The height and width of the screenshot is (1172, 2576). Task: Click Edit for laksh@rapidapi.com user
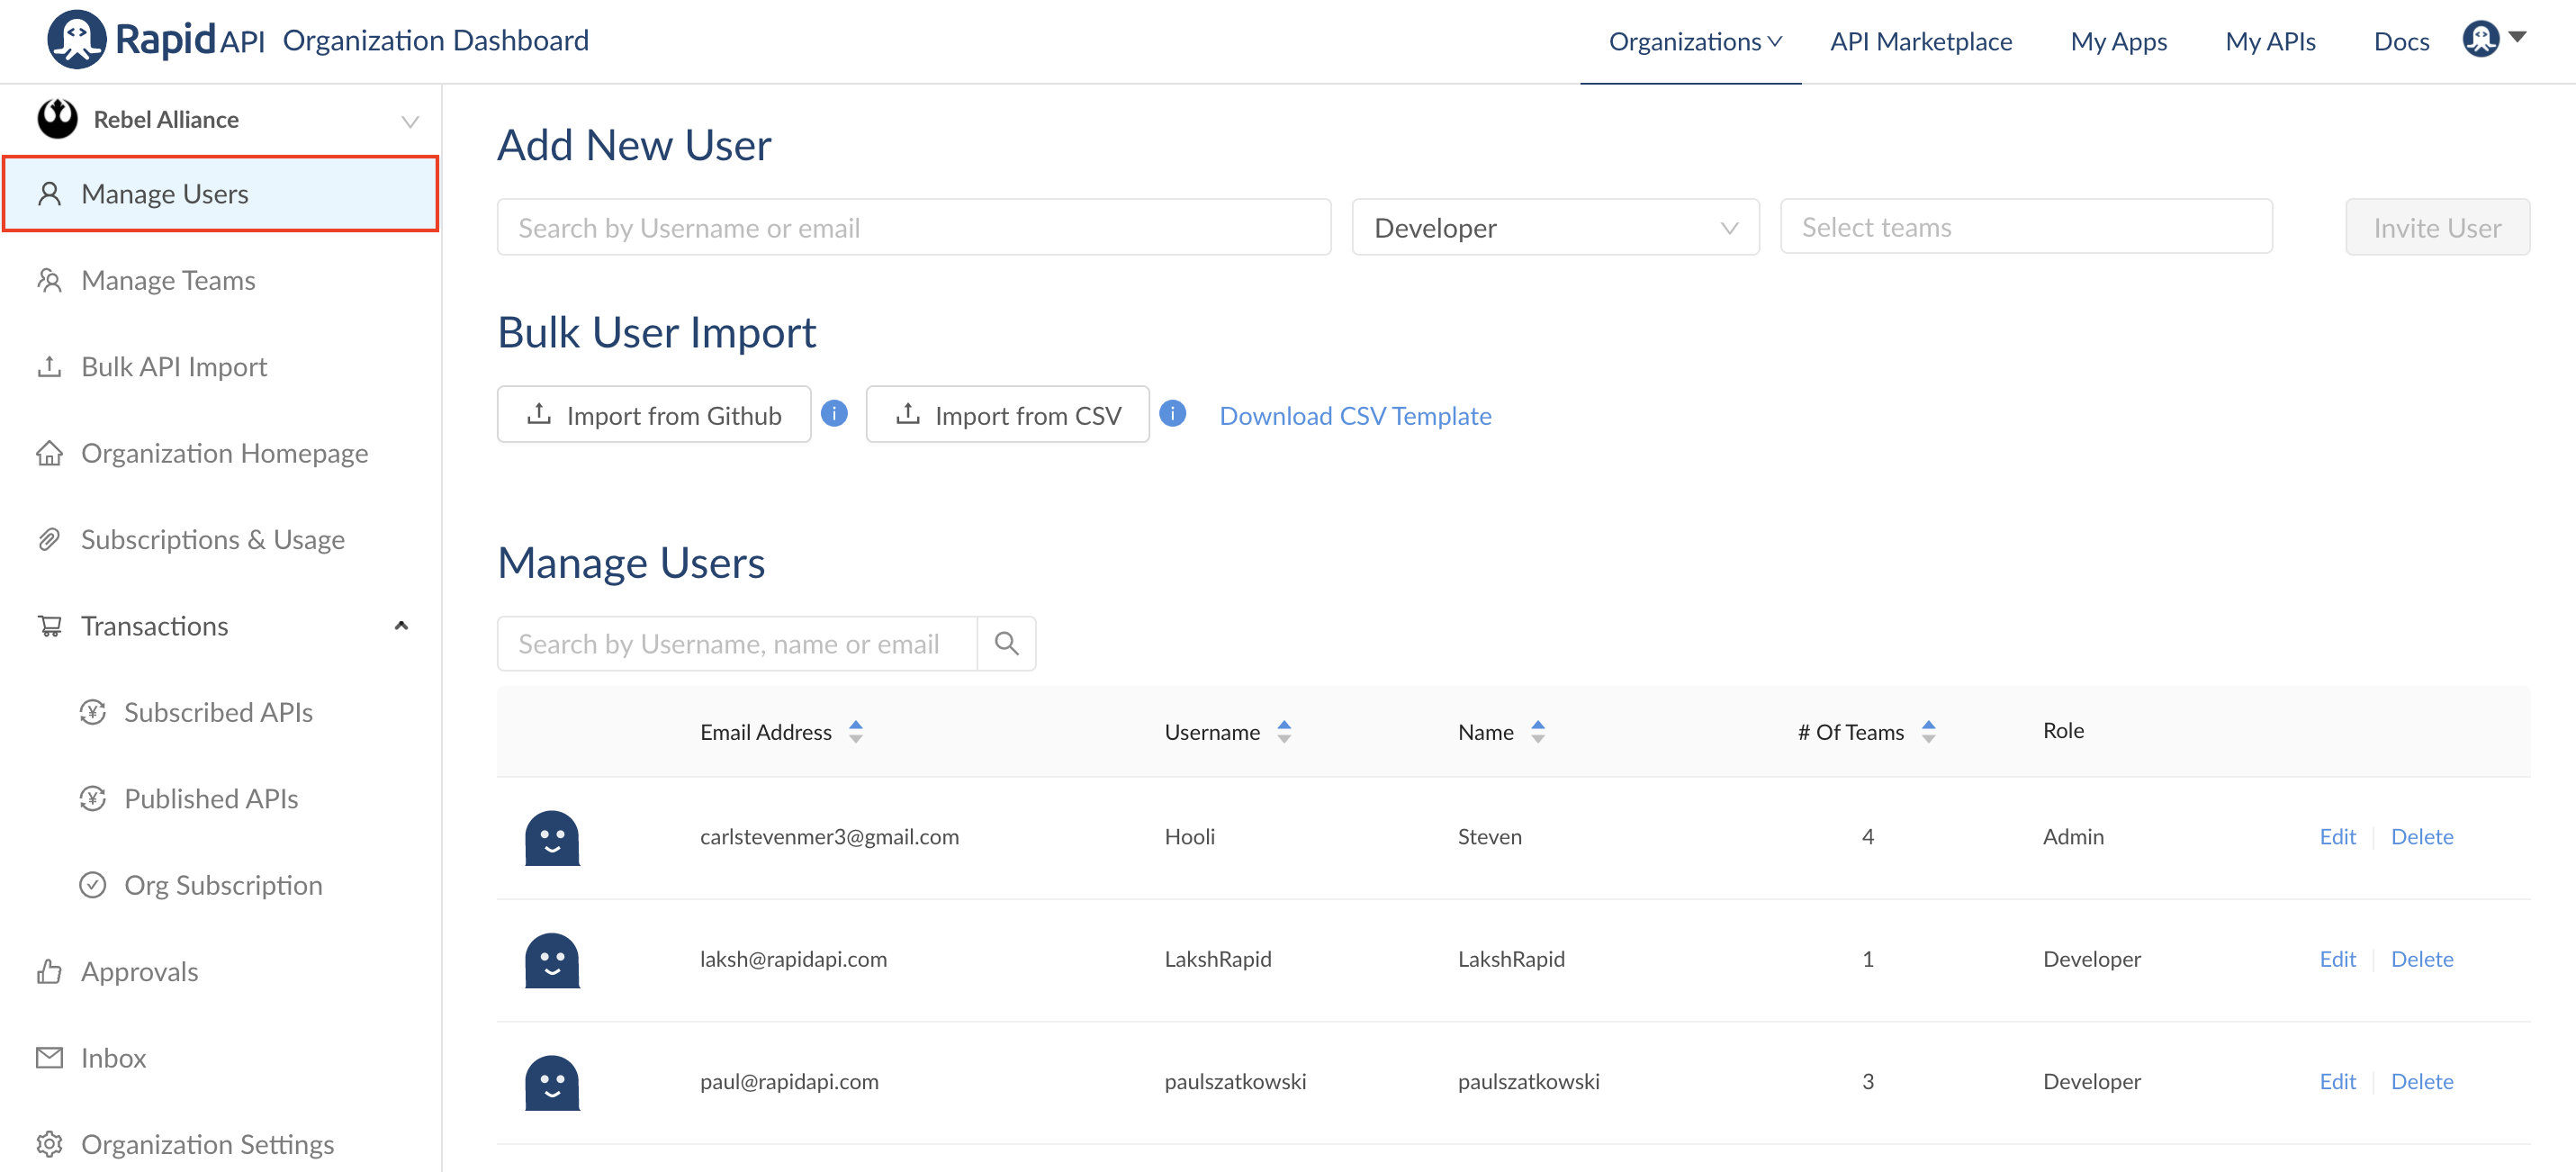coord(2337,958)
